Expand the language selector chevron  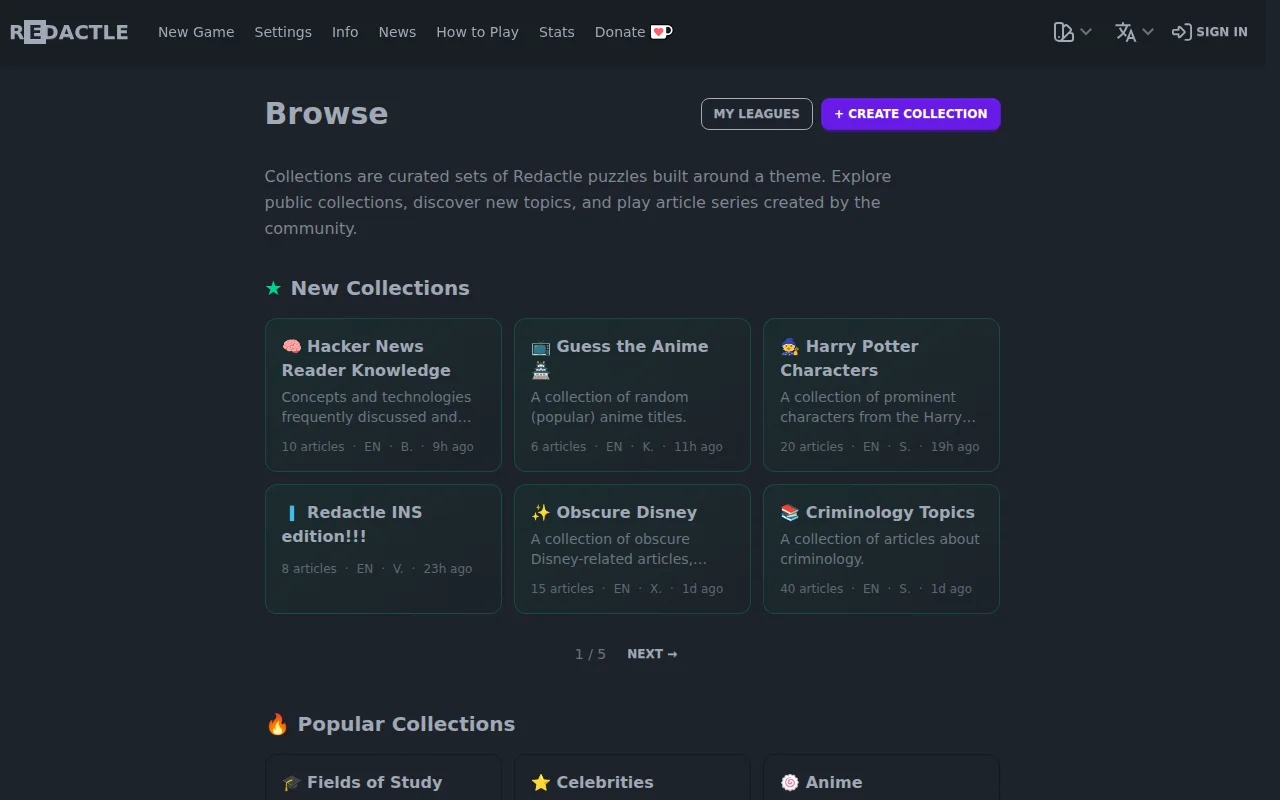click(x=1148, y=32)
